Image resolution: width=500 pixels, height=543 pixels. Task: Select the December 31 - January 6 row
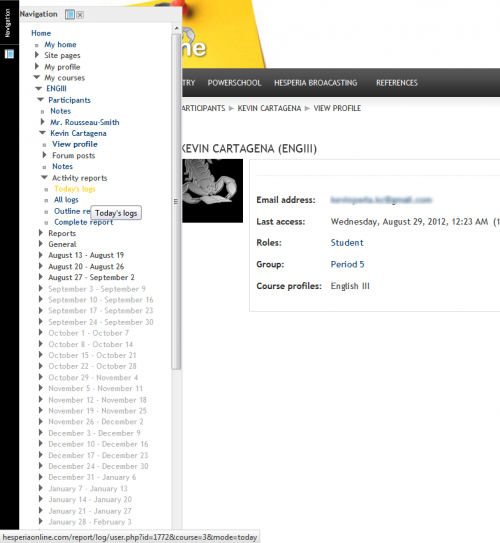(x=92, y=478)
